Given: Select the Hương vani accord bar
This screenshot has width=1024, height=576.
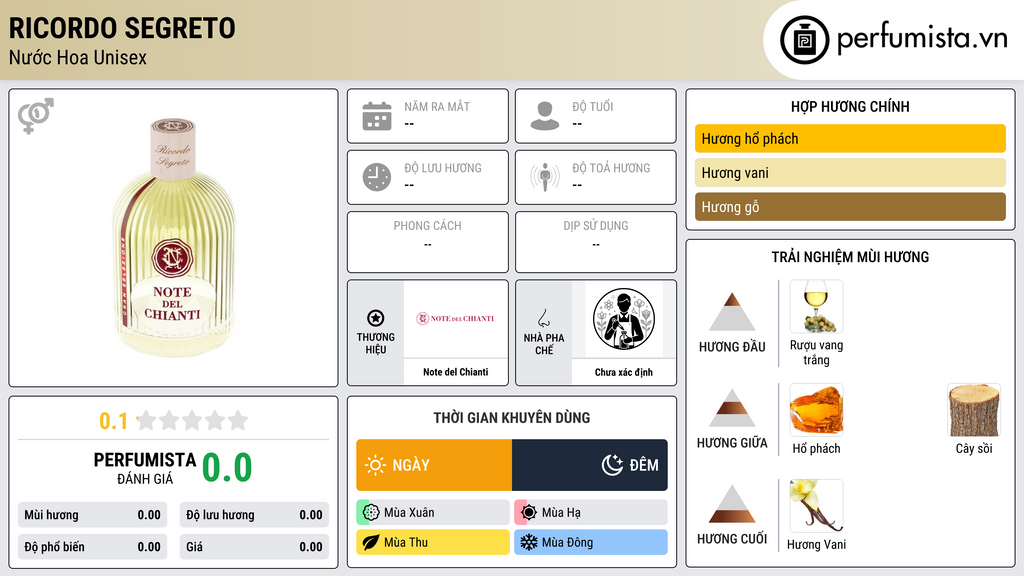Looking at the screenshot, I should point(850,173).
